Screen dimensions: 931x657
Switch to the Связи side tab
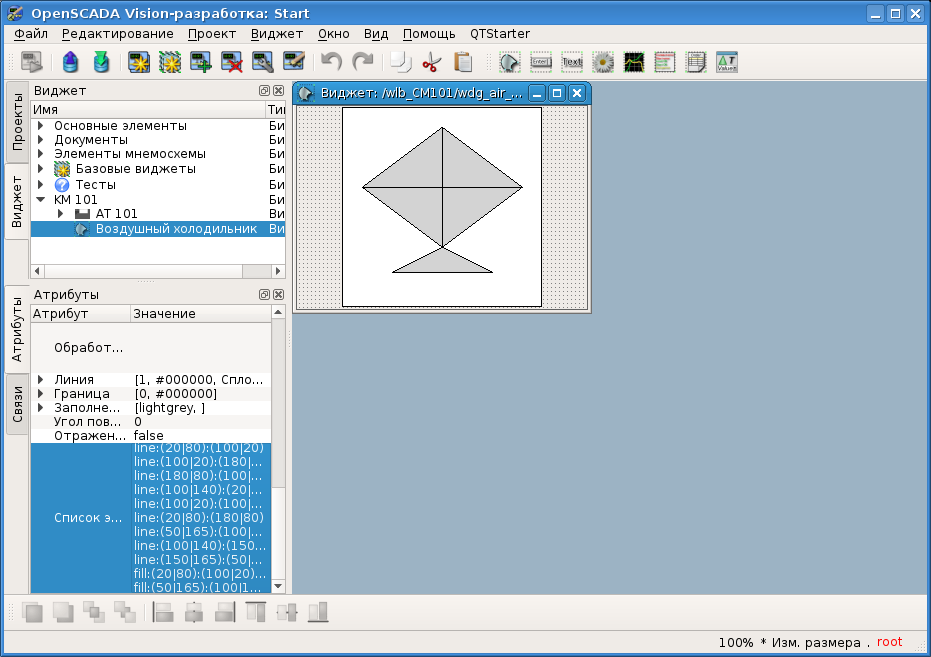point(17,404)
